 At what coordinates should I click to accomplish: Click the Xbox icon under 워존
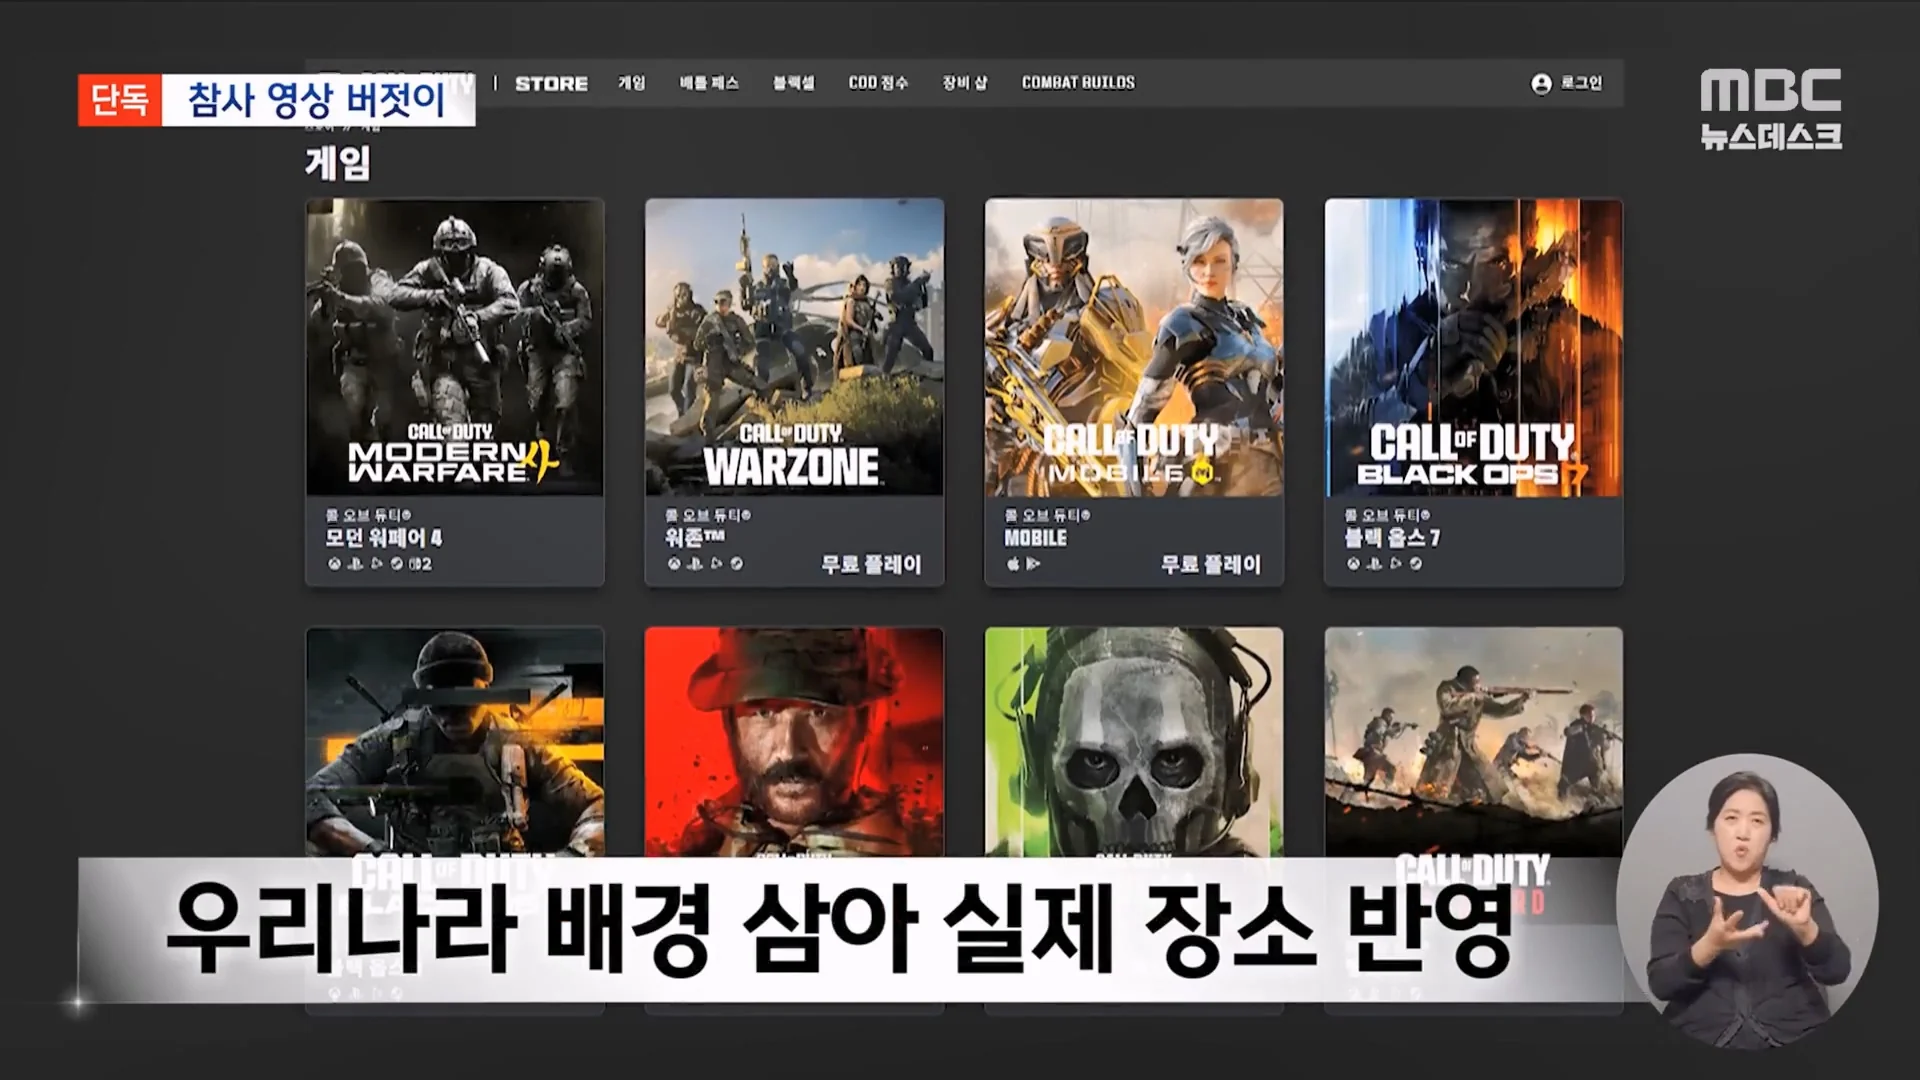click(x=674, y=564)
